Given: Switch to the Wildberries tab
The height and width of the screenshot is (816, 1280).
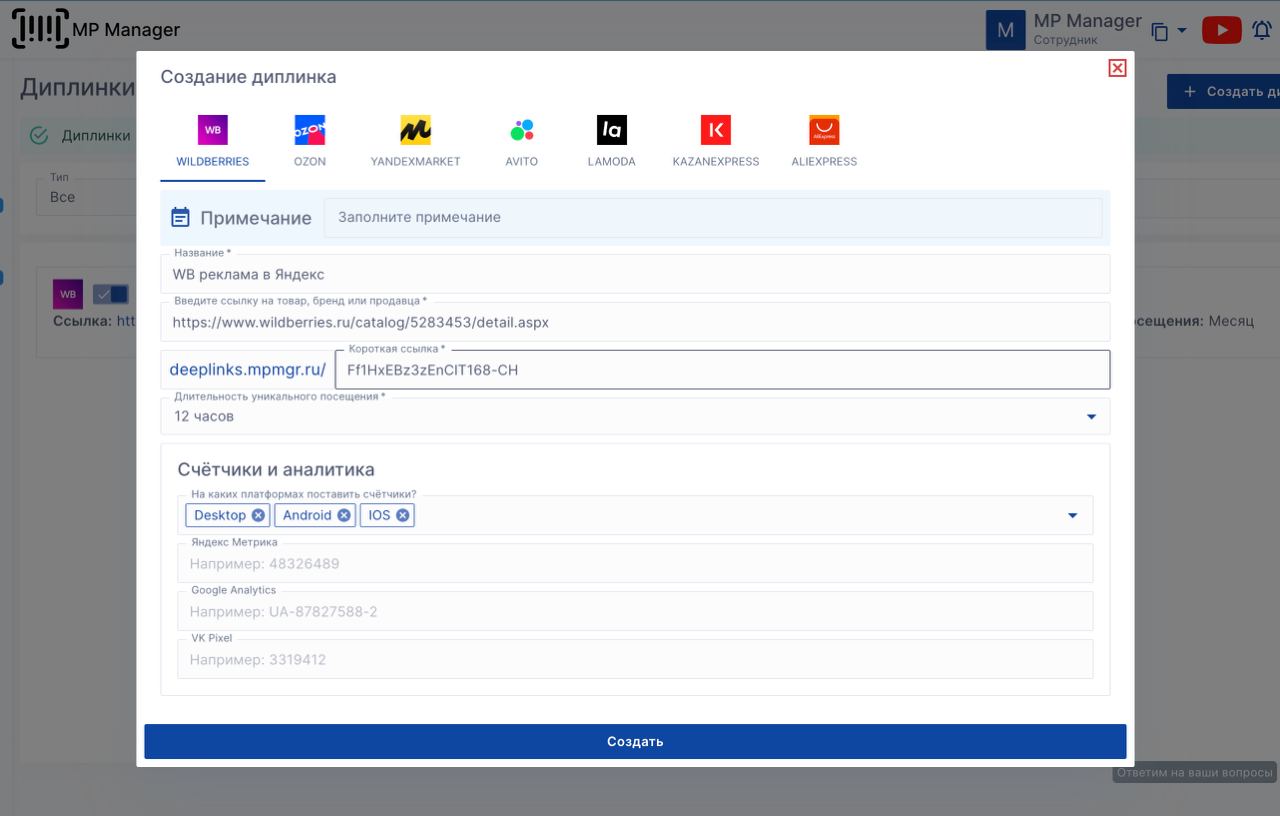Looking at the screenshot, I should 213,141.
